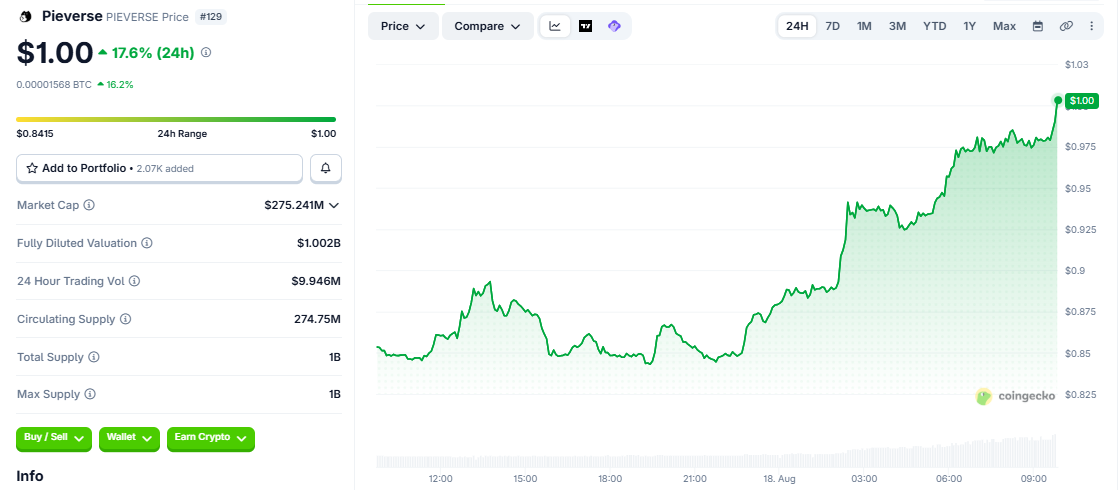Click the 17.6% (24h) change text
1118x490 pixels.
coord(153,53)
